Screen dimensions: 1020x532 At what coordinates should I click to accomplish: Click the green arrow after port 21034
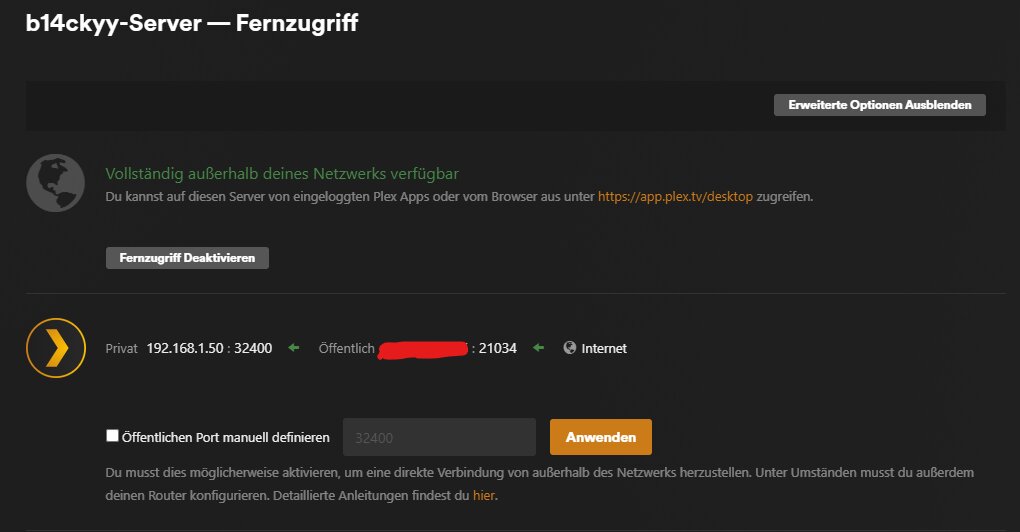(x=539, y=348)
